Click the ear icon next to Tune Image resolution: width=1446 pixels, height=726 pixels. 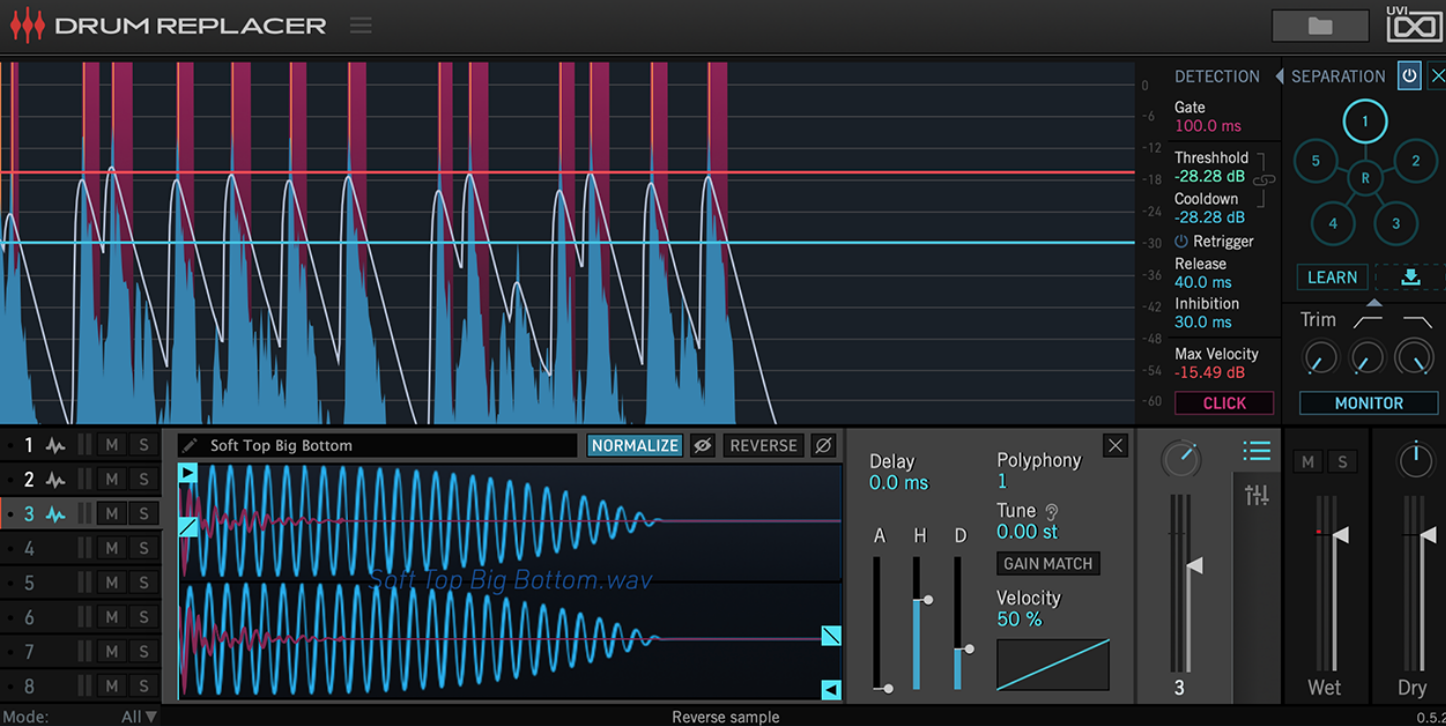1051,511
